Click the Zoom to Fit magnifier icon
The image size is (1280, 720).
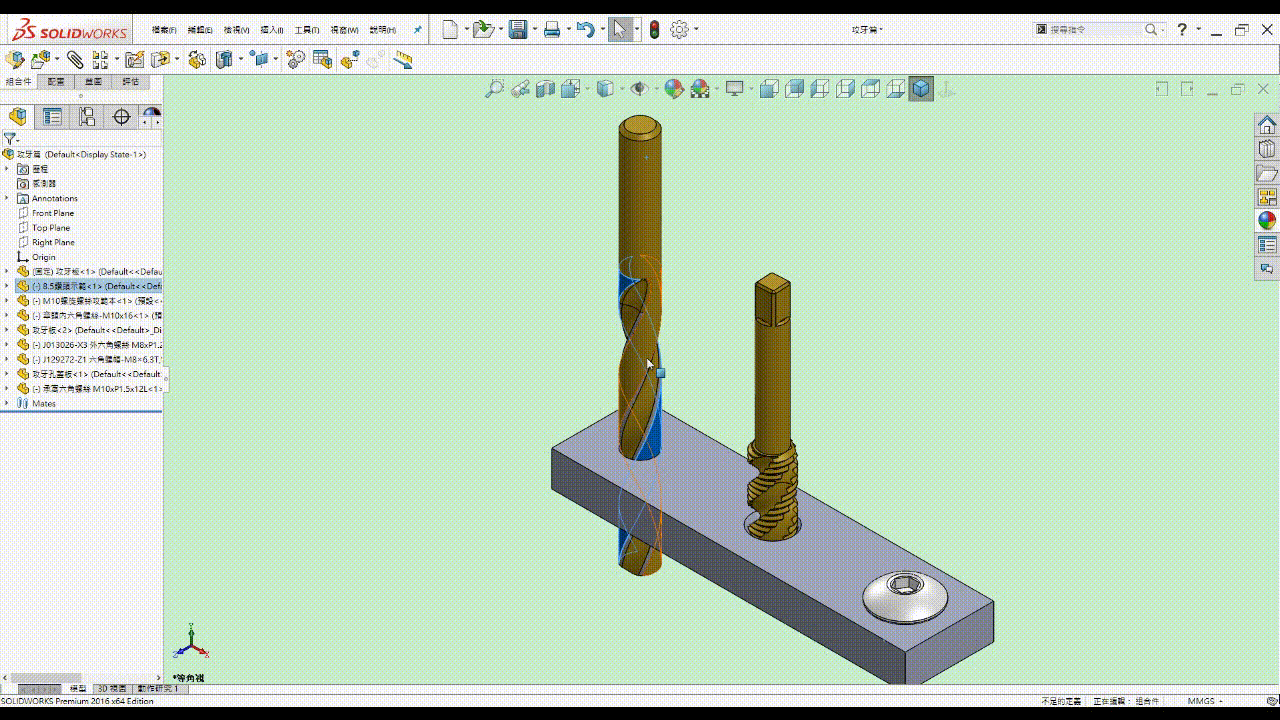[494, 89]
